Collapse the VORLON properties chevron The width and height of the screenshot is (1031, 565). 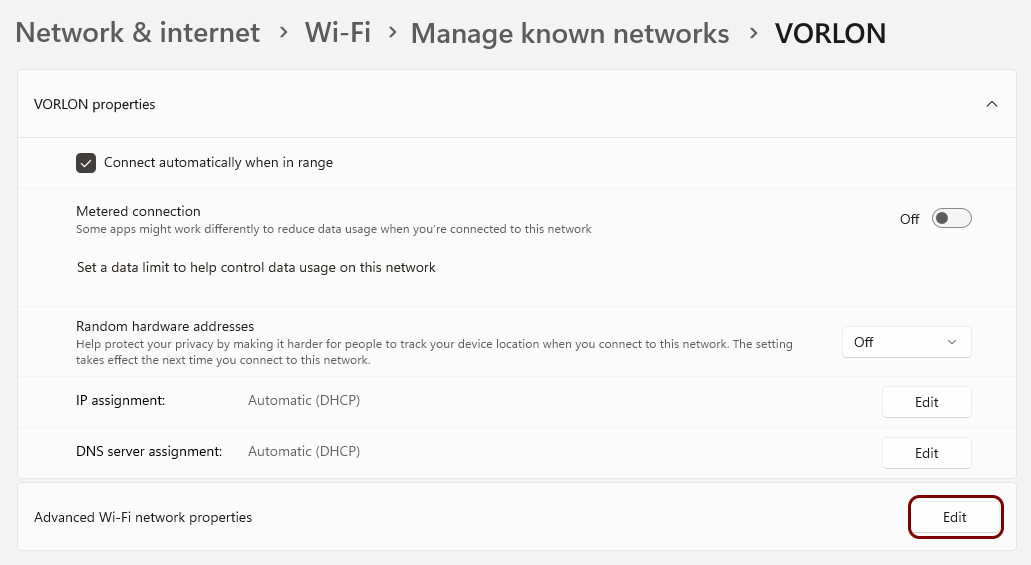pyautogui.click(x=991, y=104)
